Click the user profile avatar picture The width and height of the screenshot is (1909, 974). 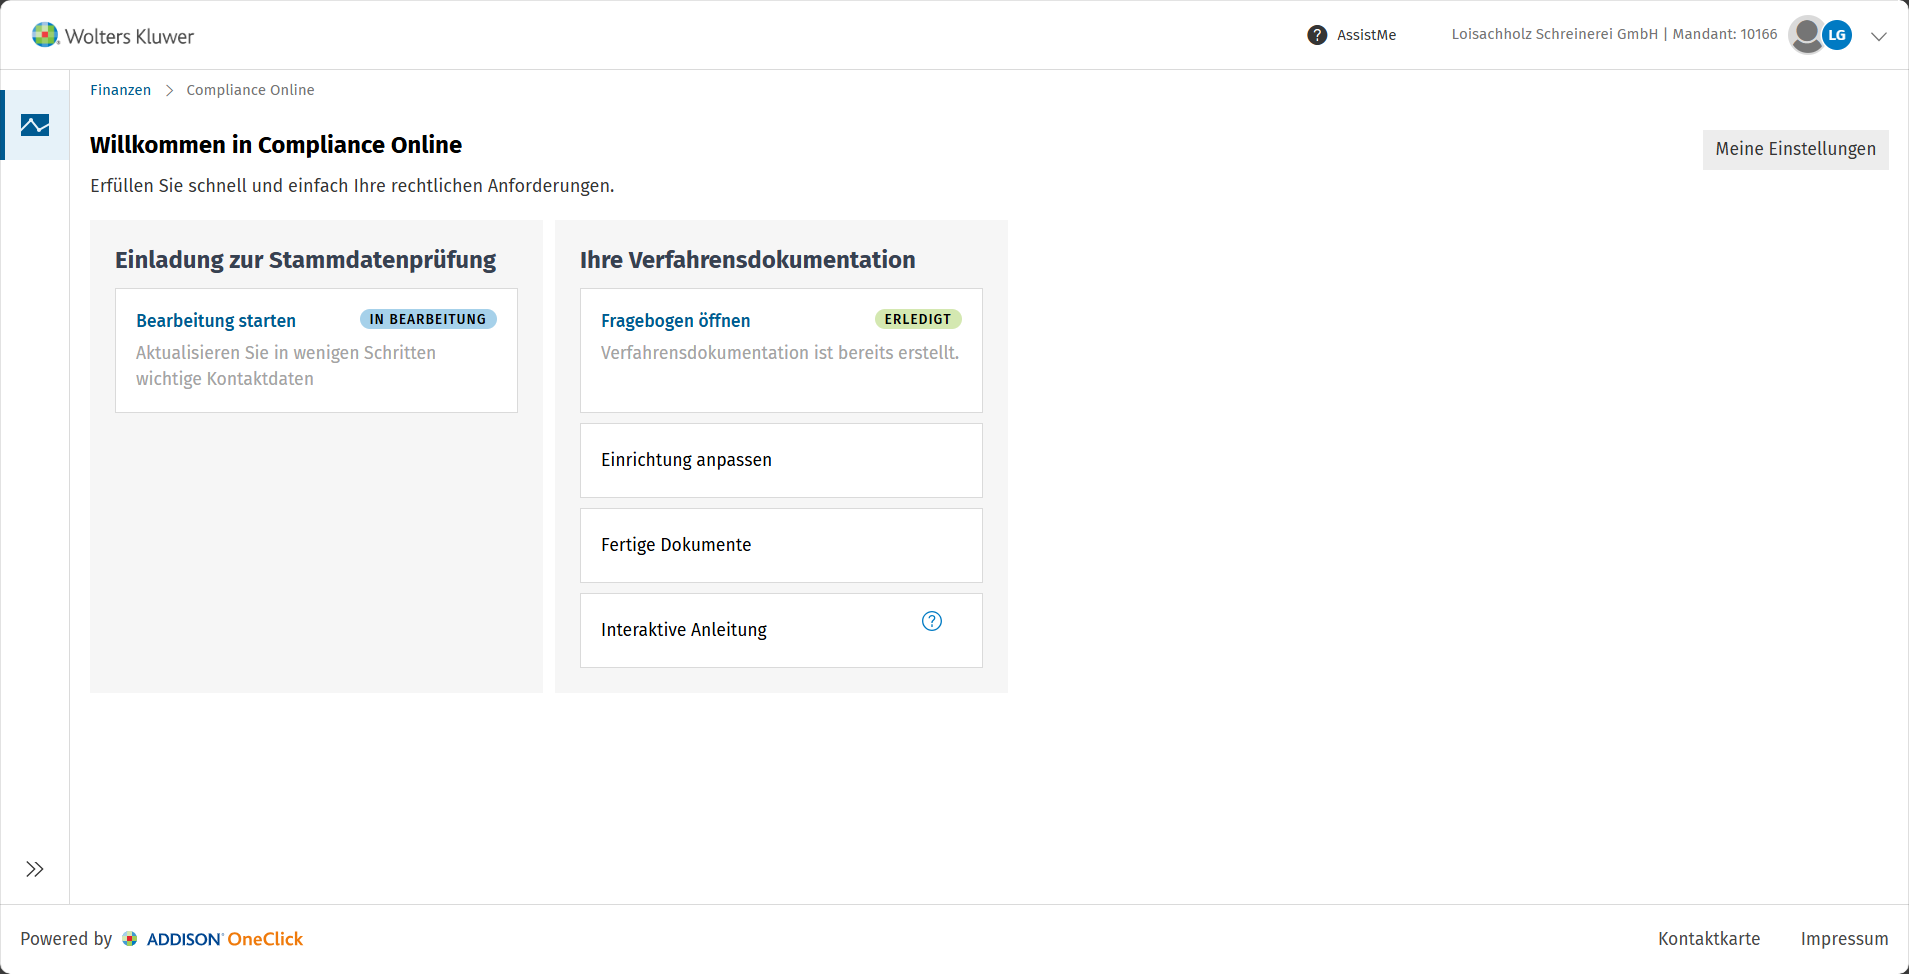[1806, 35]
